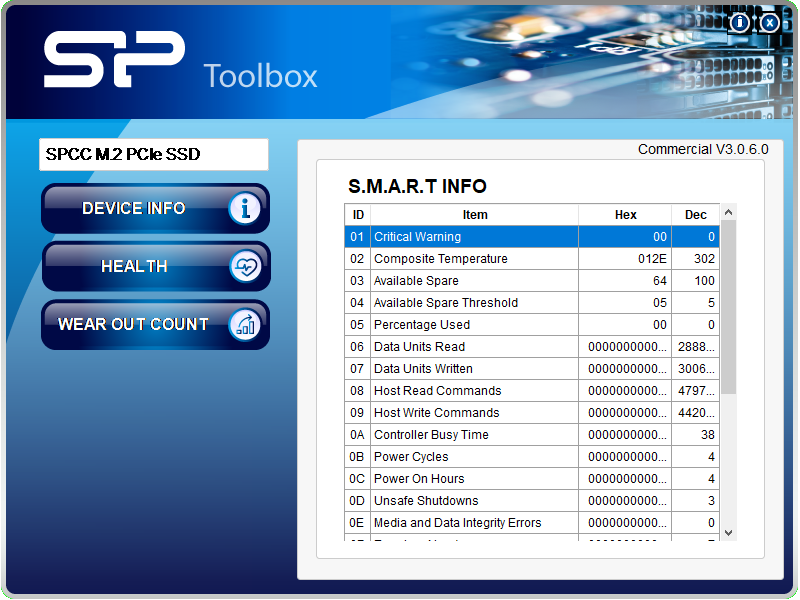Select the Available Spare Threshold row
This screenshot has width=800, height=600.
(532, 303)
